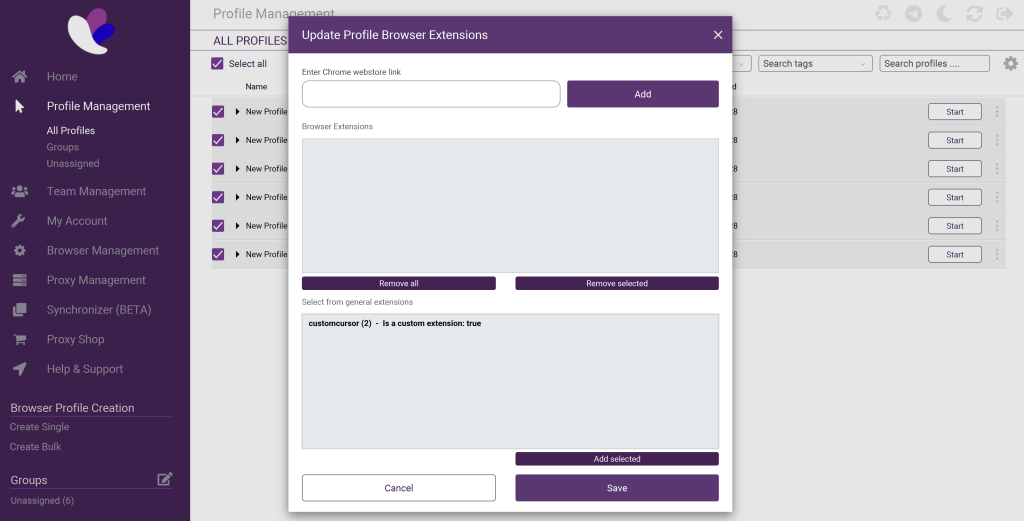Open Team Management in the sidebar

[96, 191]
